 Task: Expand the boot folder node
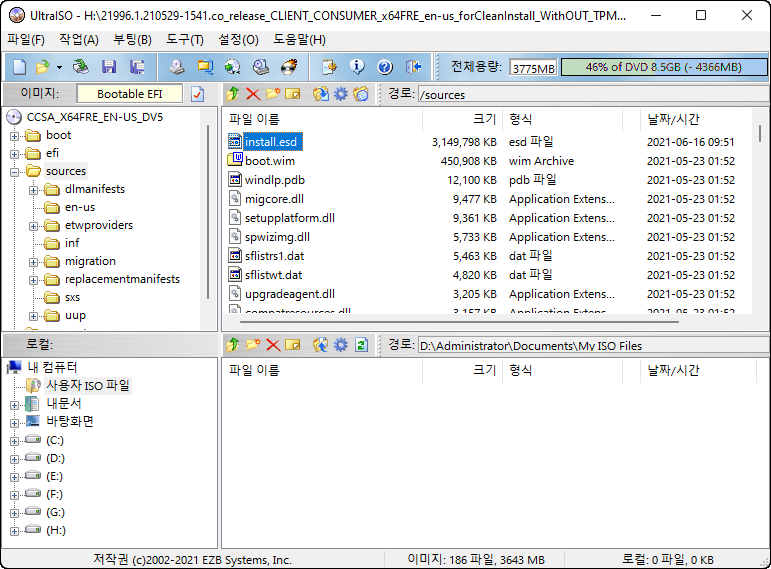click(x=14, y=136)
